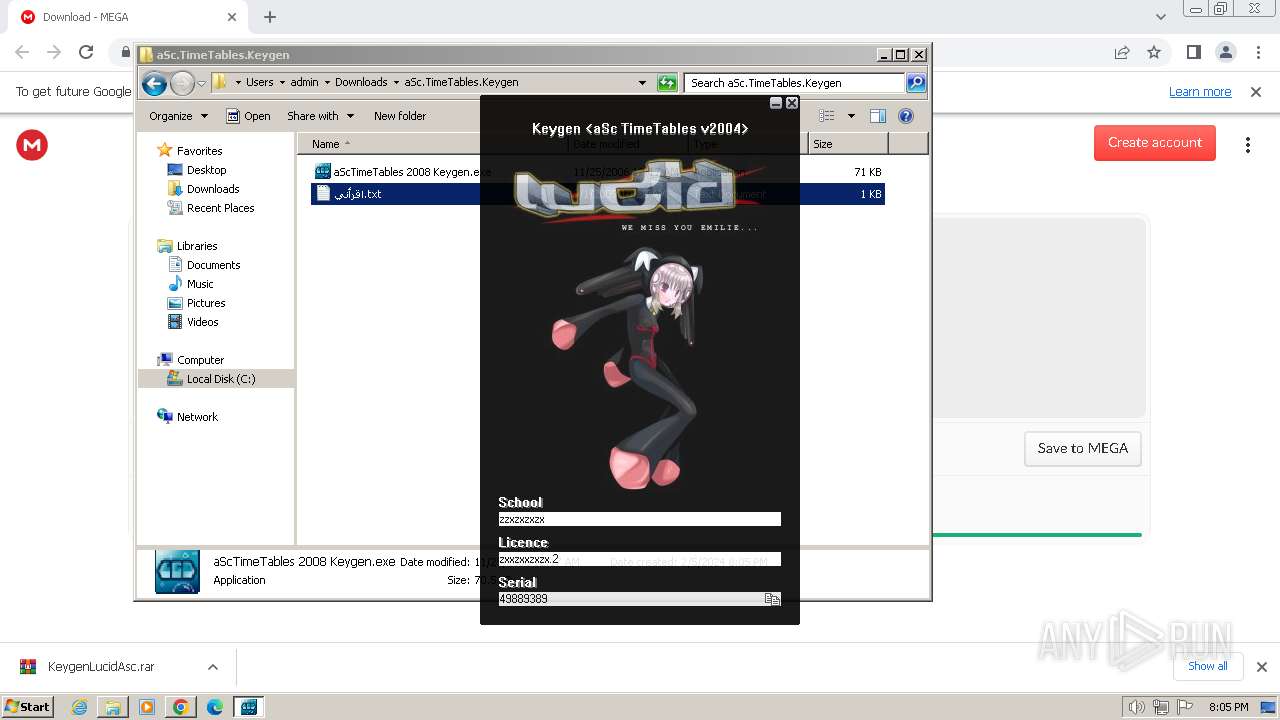
Task: Select the Serial output field
Action: [631, 599]
